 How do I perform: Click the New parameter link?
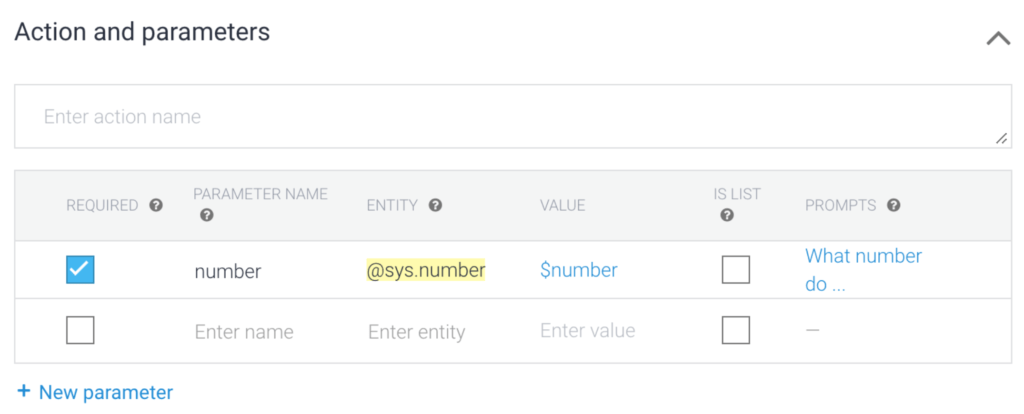click(105, 392)
